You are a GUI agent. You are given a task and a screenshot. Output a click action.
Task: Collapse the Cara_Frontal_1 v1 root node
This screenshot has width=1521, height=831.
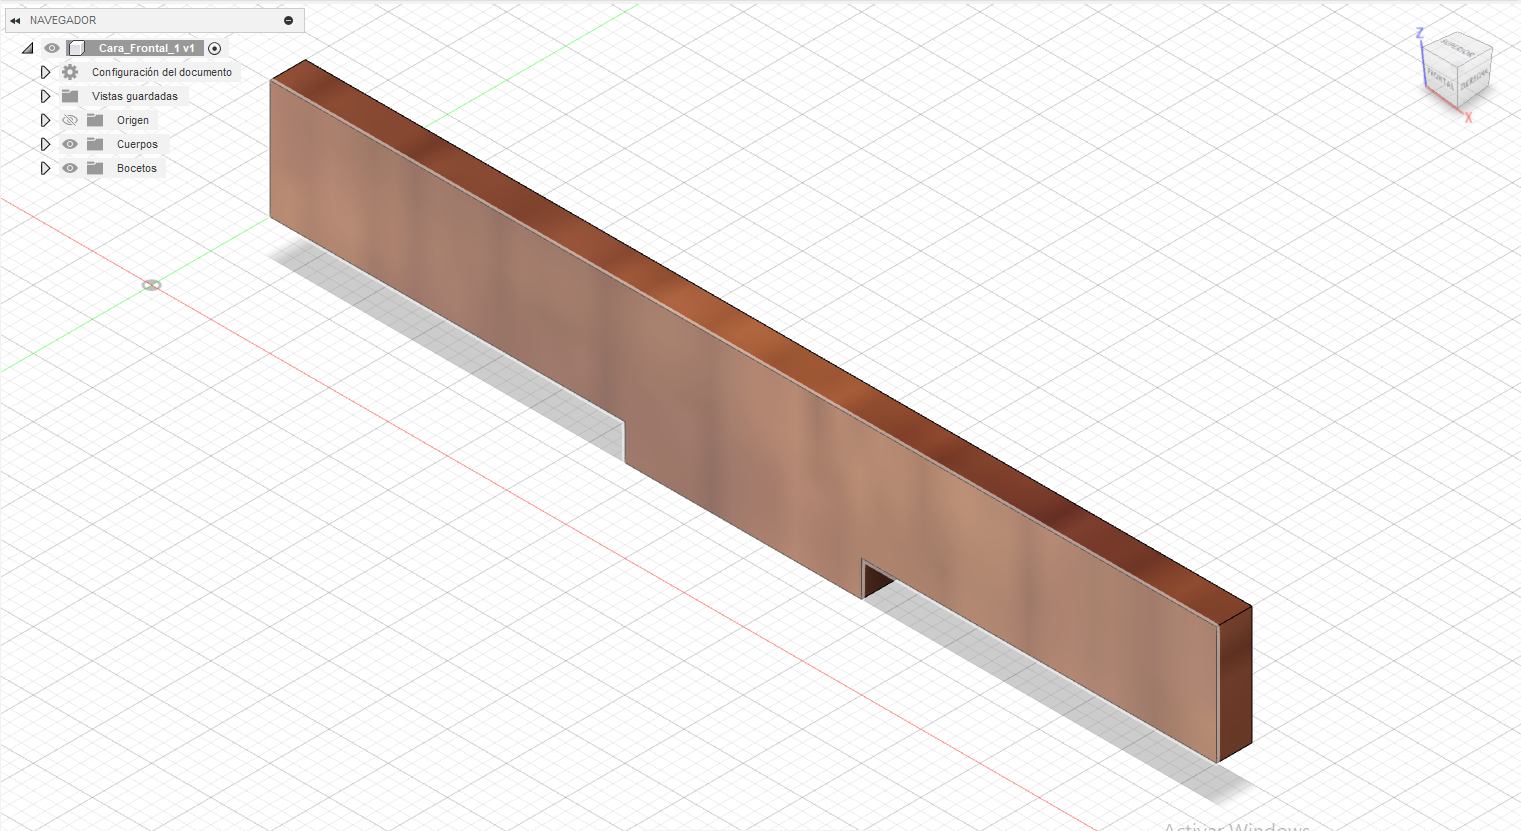27,48
